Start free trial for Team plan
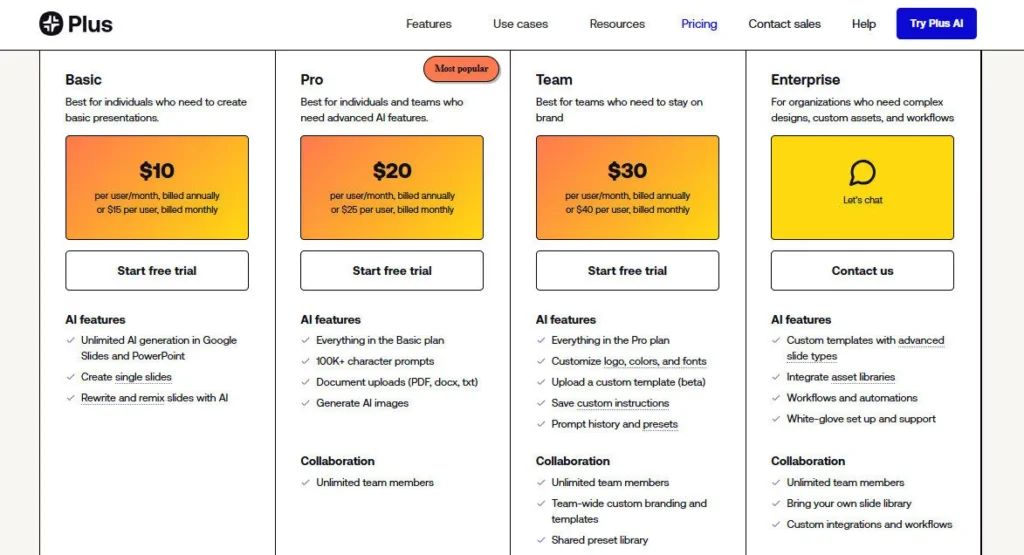This screenshot has height=555, width=1024. point(627,271)
